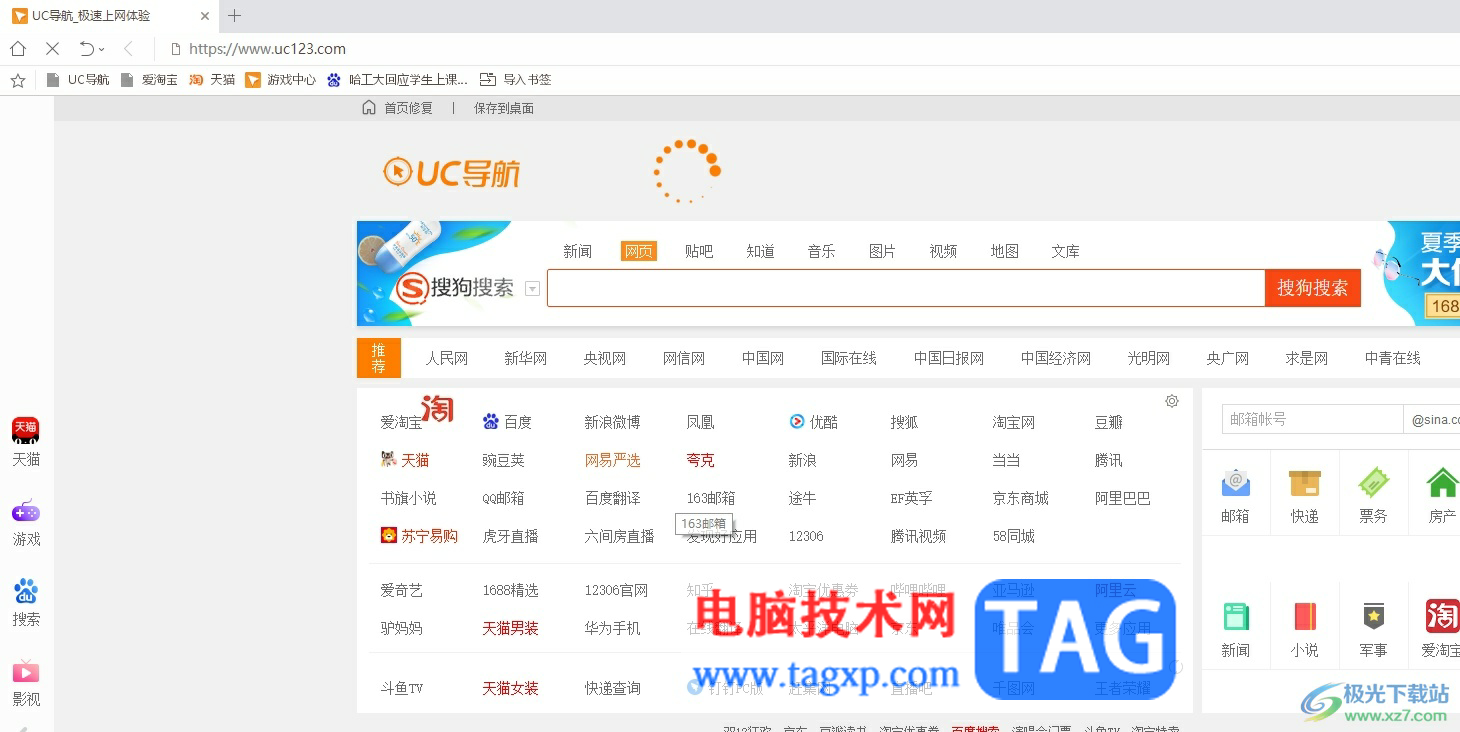The height and width of the screenshot is (732, 1460).
Task: Open UC导航 bookmark
Action: 79,80
